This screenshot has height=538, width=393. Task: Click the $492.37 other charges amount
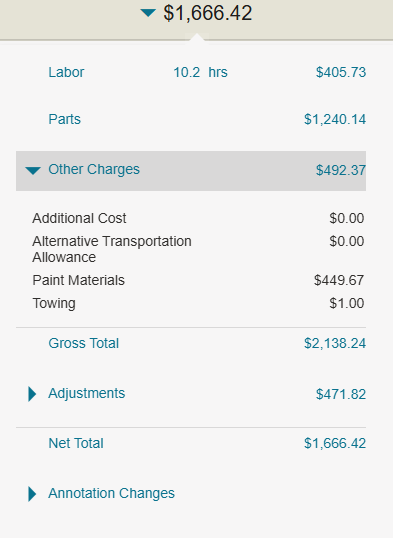341,170
